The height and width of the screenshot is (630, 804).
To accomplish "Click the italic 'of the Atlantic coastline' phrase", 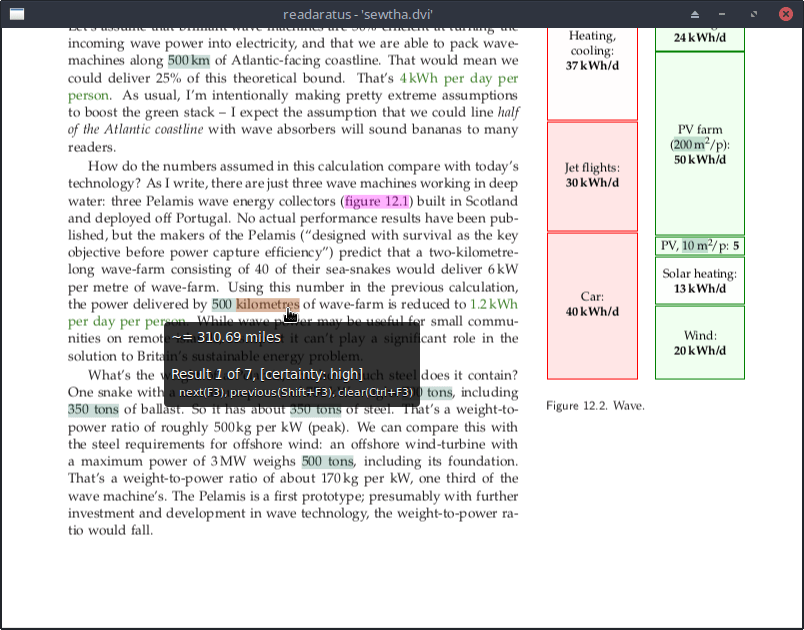I will 136,129.
